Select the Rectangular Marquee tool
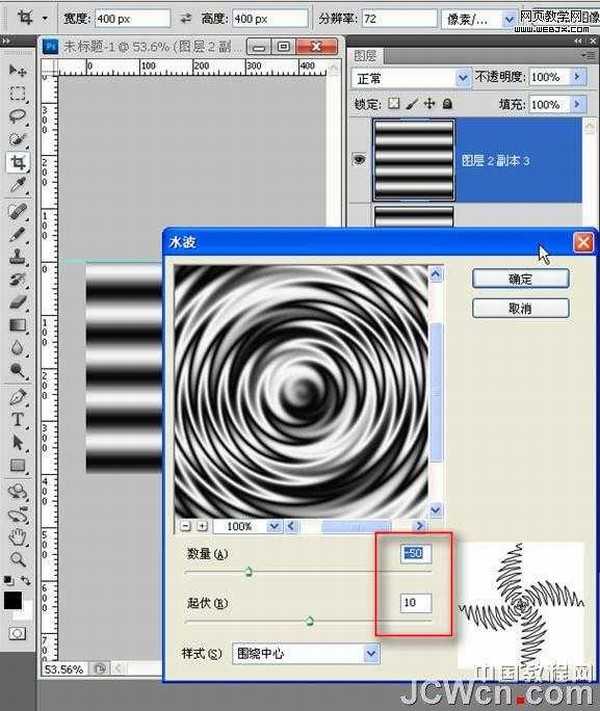Image resolution: width=600 pixels, height=711 pixels. pyautogui.click(x=18, y=93)
